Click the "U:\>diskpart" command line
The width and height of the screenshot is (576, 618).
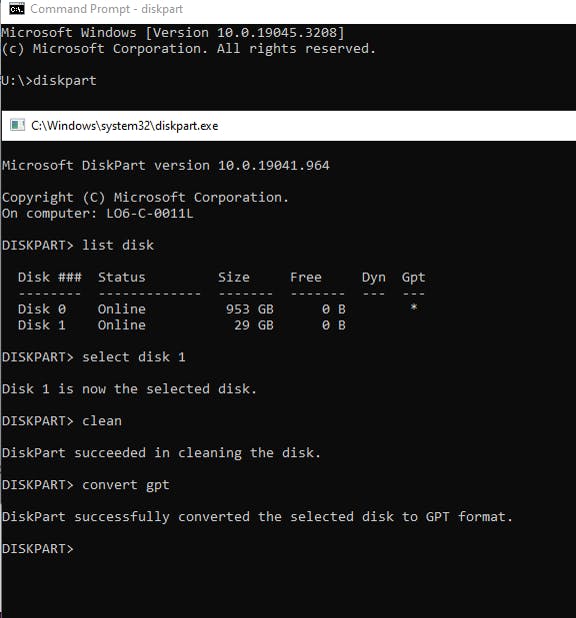coord(49,80)
